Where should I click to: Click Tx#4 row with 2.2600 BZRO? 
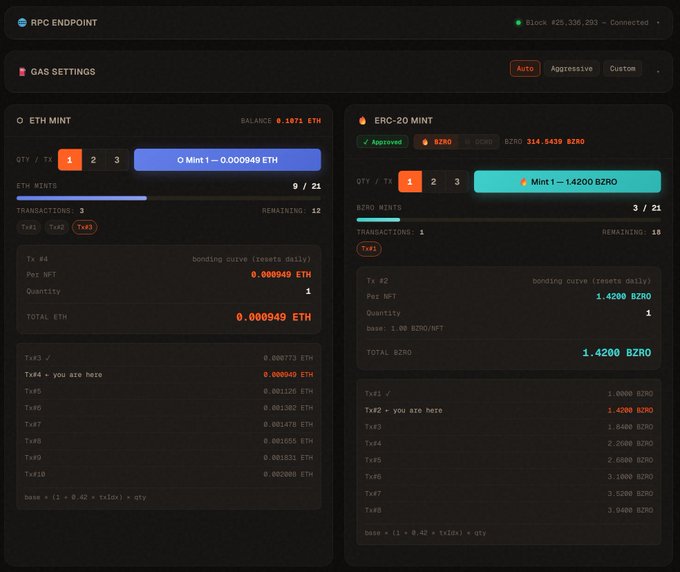pos(509,443)
